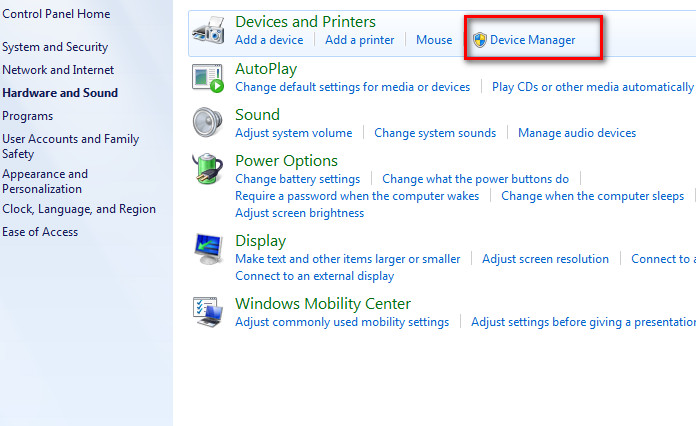Screen dimensions: 696x426
Task: Select Hardware and Sound in sidebar
Action: [x=60, y=93]
